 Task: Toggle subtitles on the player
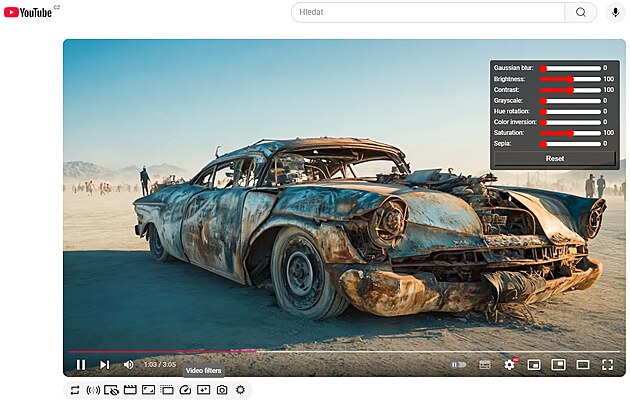485,365
